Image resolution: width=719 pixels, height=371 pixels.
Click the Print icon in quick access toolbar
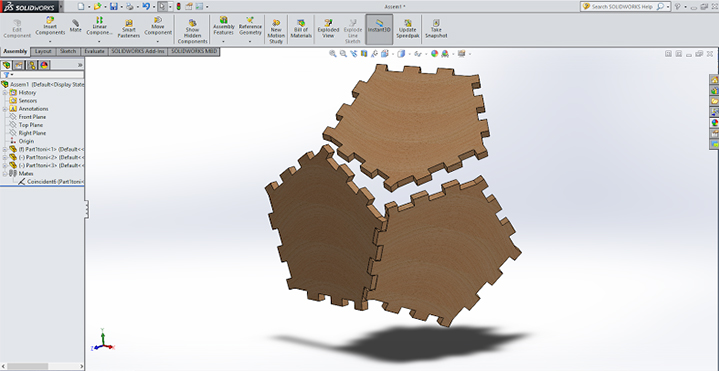(x=130, y=6)
